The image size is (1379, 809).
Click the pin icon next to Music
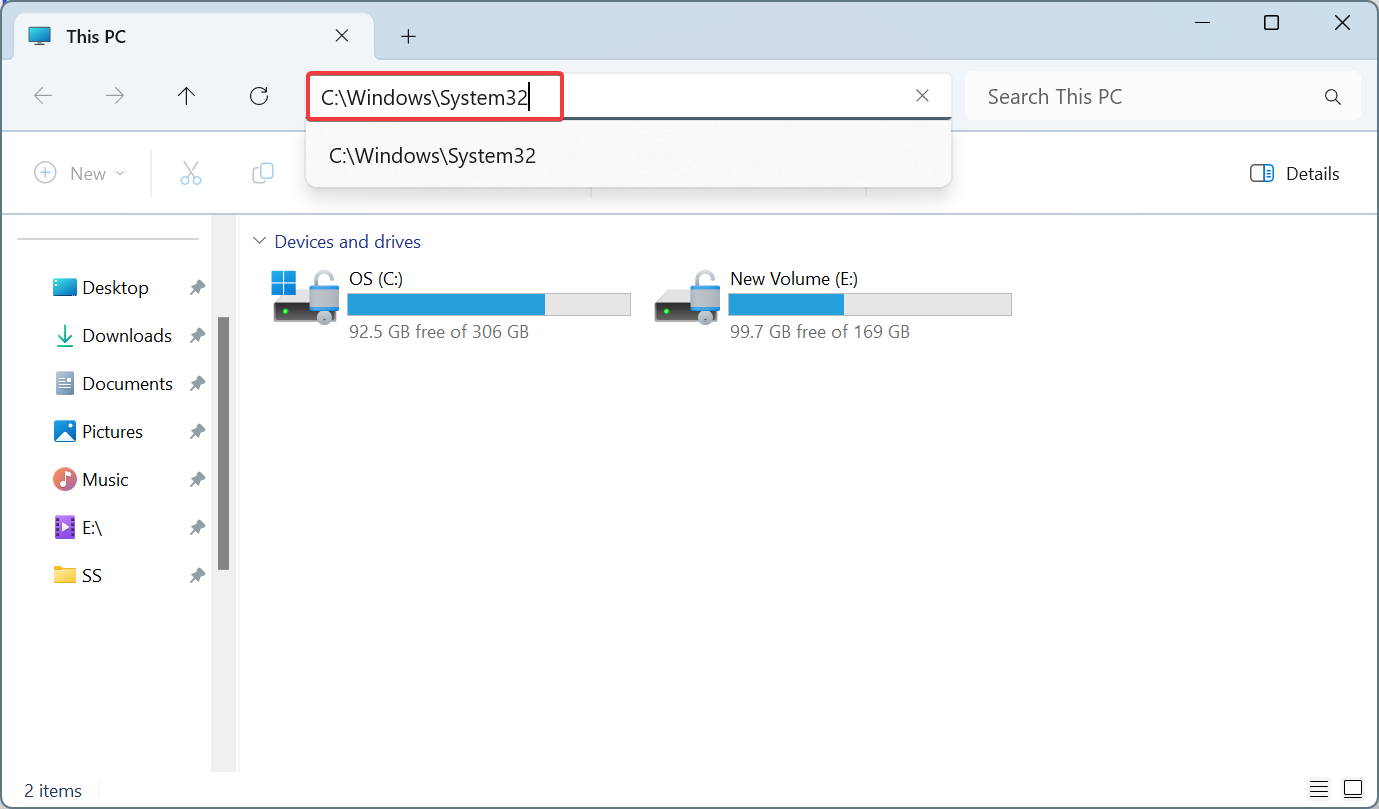point(197,480)
